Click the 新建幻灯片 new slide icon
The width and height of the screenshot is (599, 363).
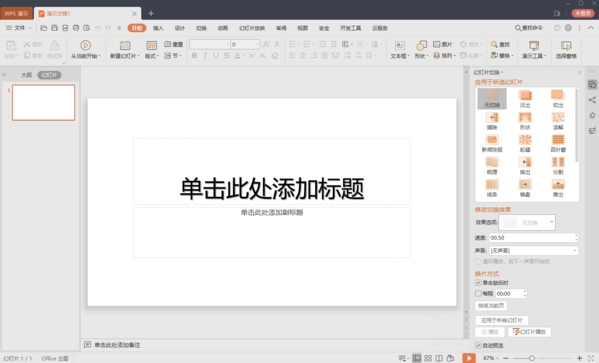[x=125, y=45]
